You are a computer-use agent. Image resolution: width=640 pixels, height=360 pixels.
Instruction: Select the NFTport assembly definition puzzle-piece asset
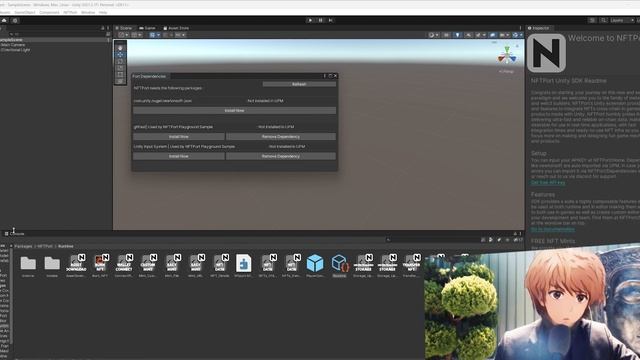click(x=244, y=264)
